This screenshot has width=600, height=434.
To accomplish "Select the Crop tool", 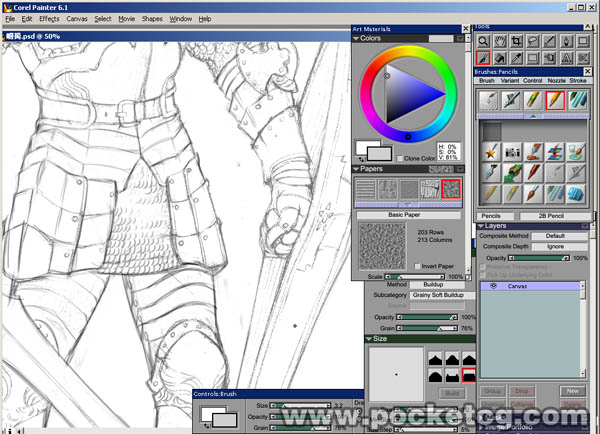I will point(517,41).
